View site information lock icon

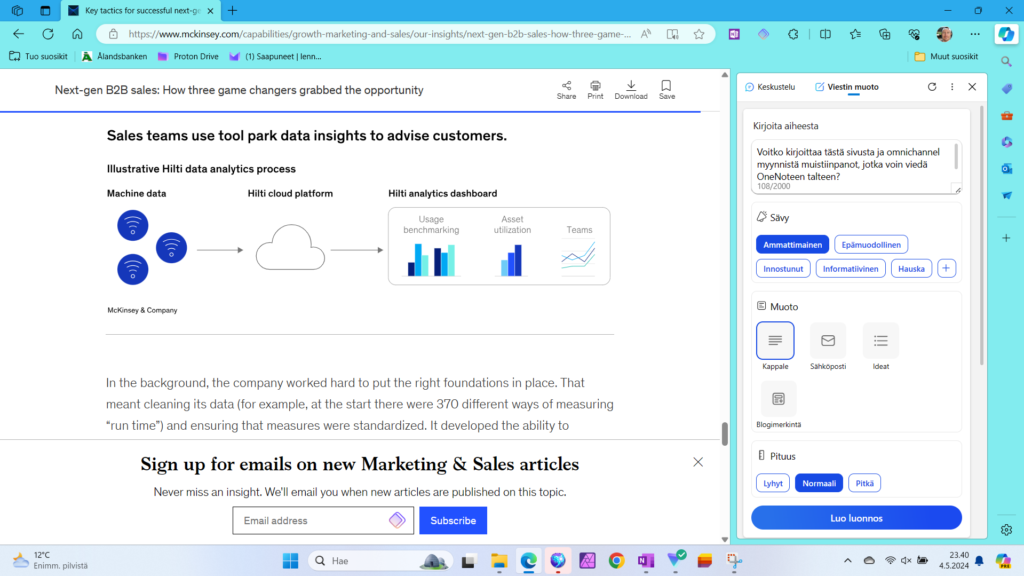tap(113, 34)
